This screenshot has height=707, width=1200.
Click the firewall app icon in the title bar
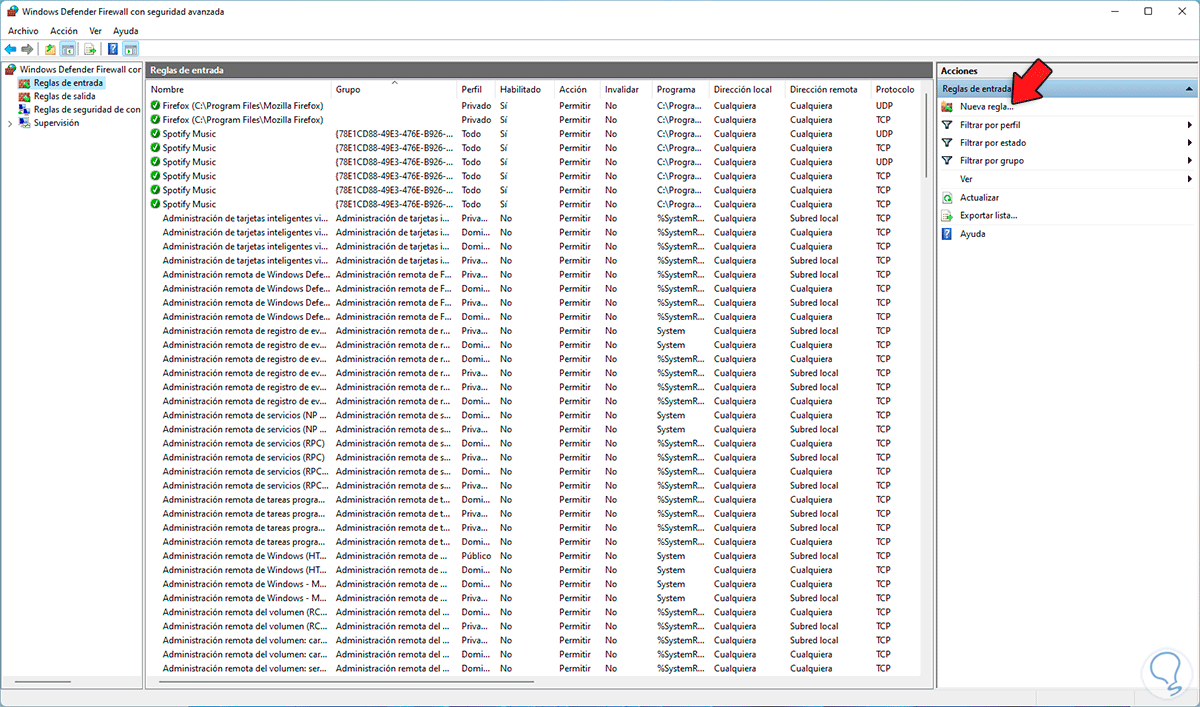[13, 11]
